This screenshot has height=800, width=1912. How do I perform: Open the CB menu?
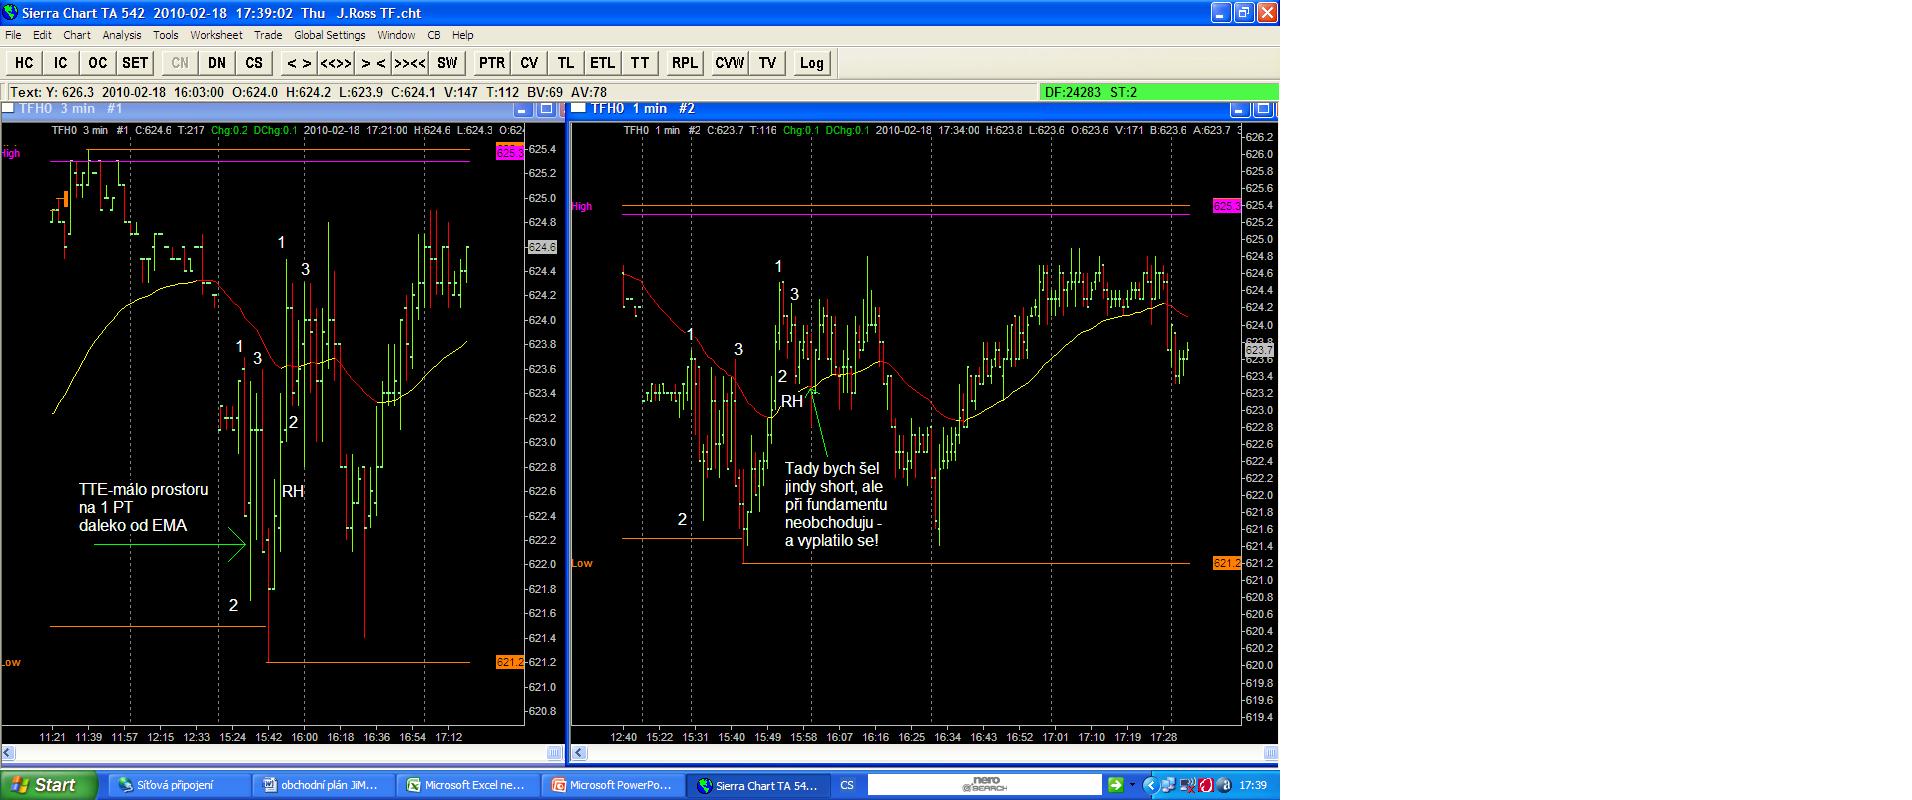(434, 35)
